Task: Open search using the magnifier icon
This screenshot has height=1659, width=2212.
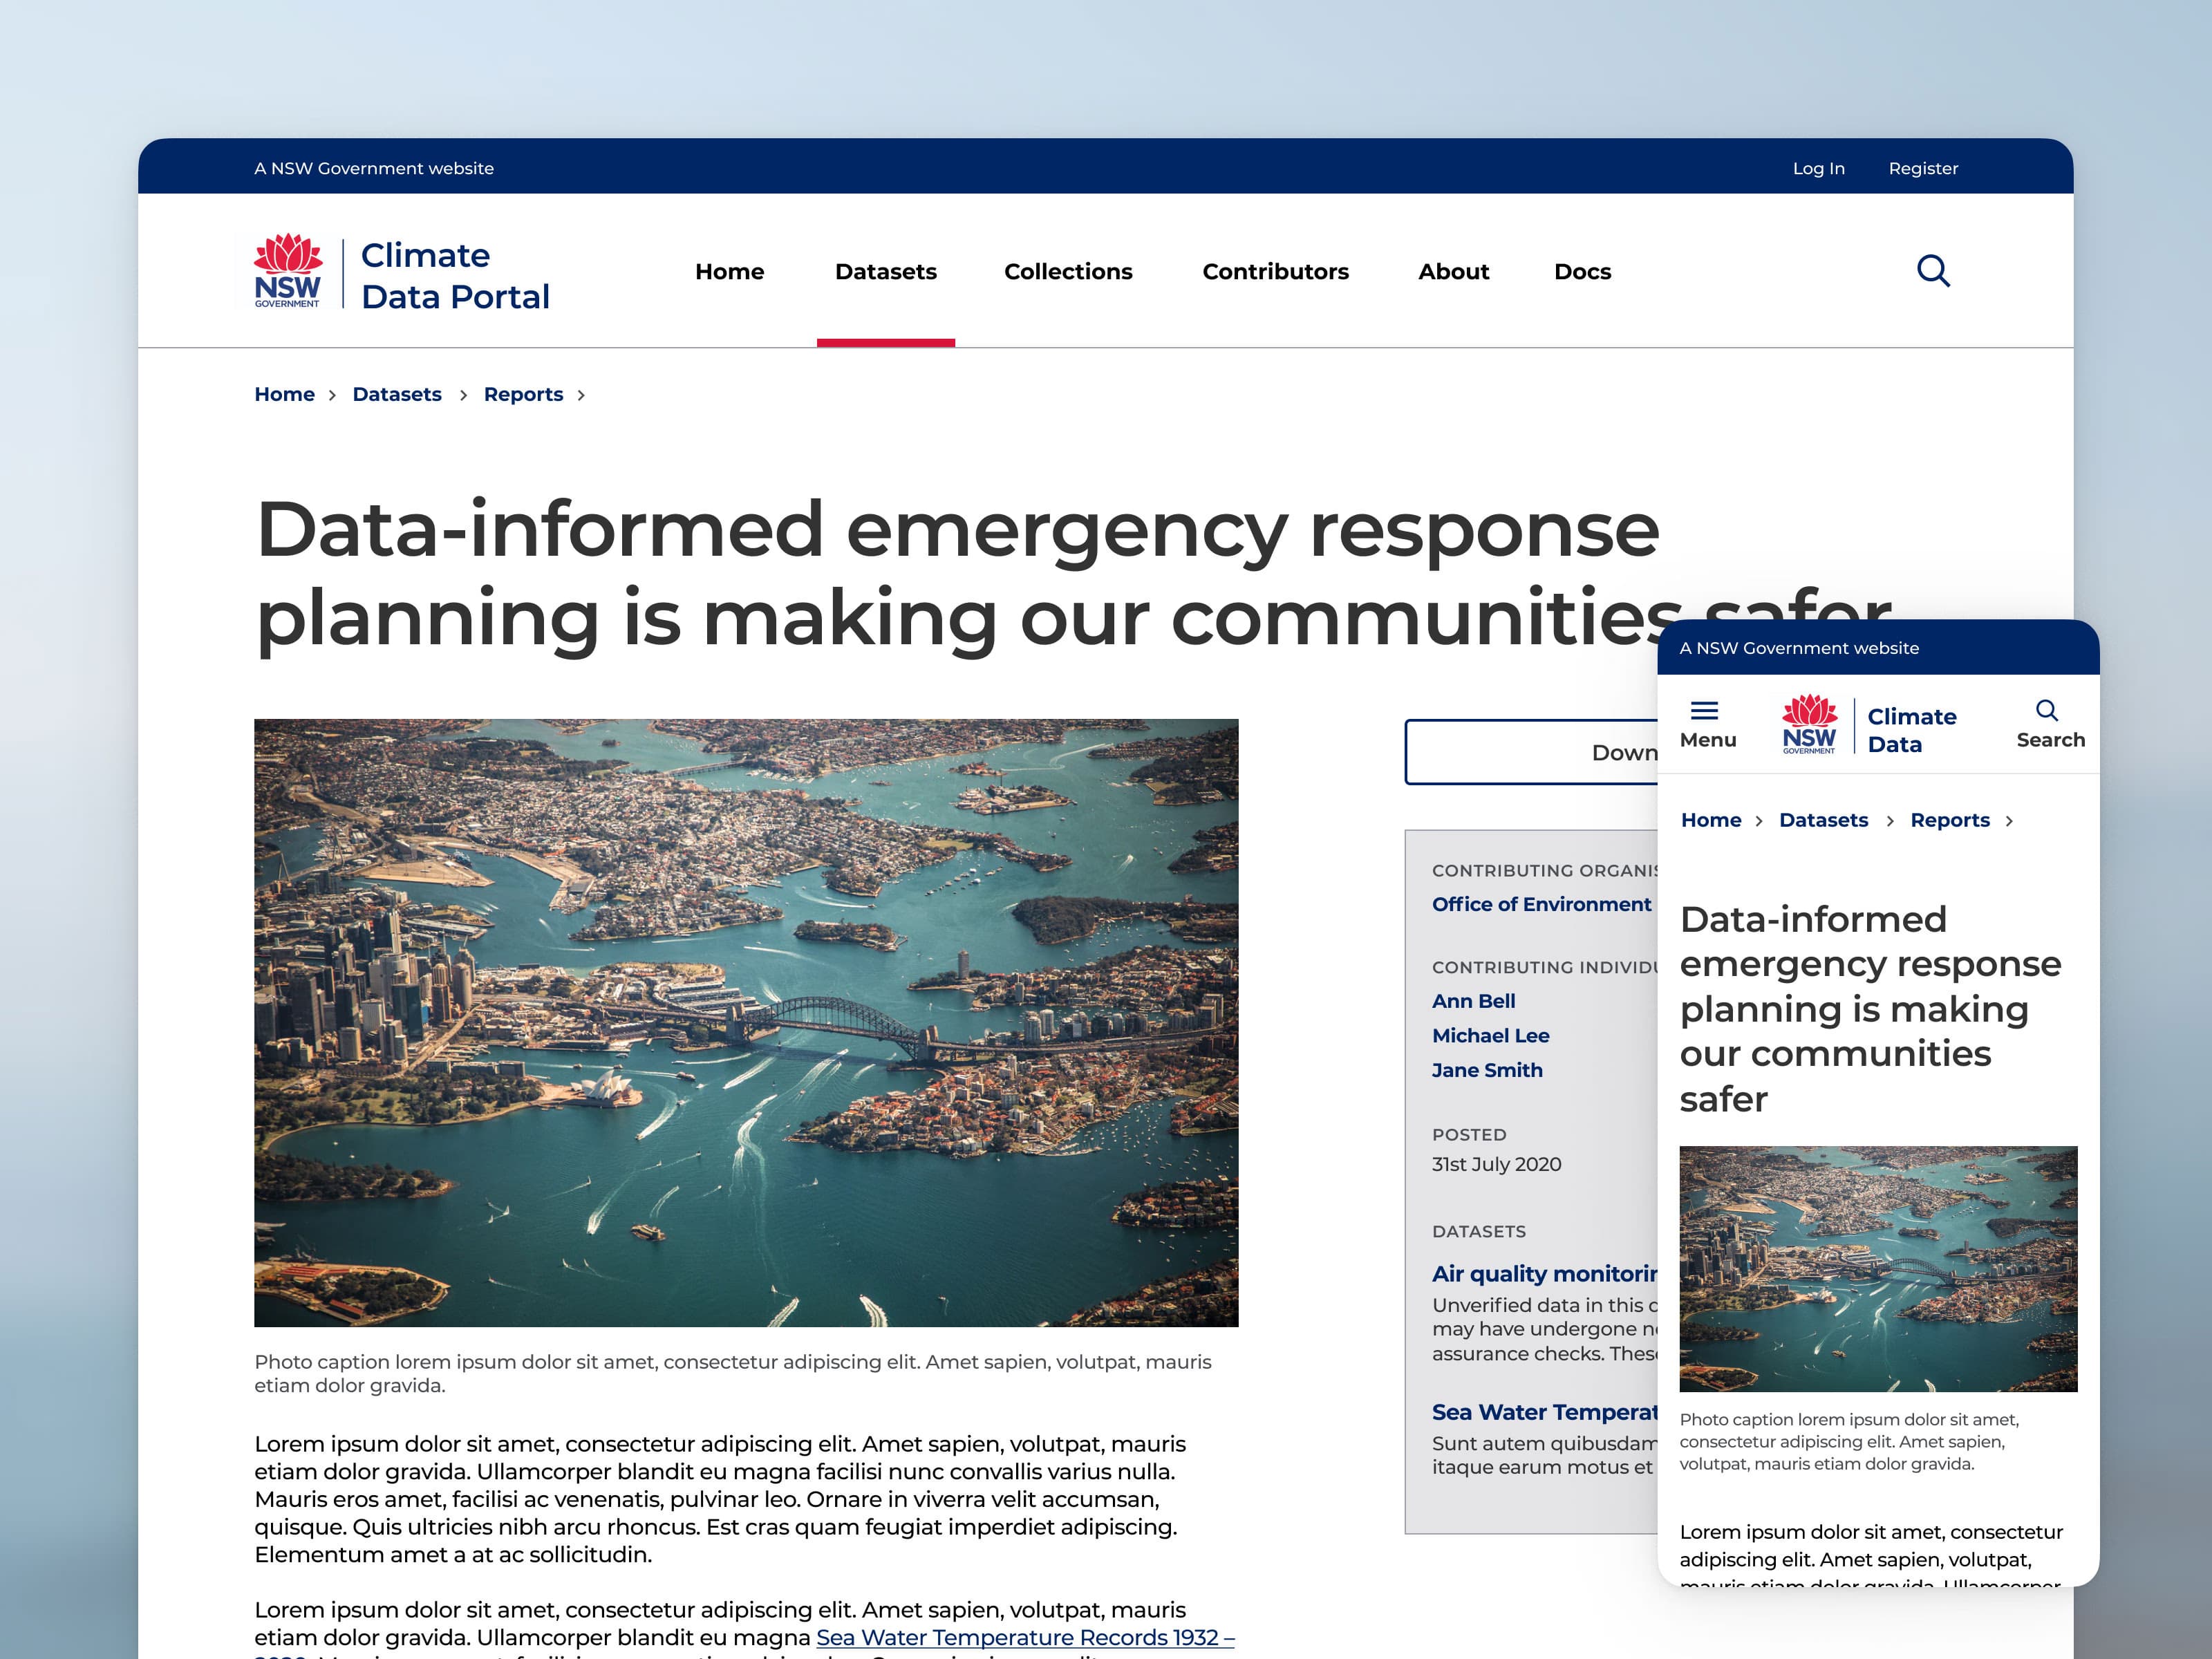Action: click(1934, 271)
